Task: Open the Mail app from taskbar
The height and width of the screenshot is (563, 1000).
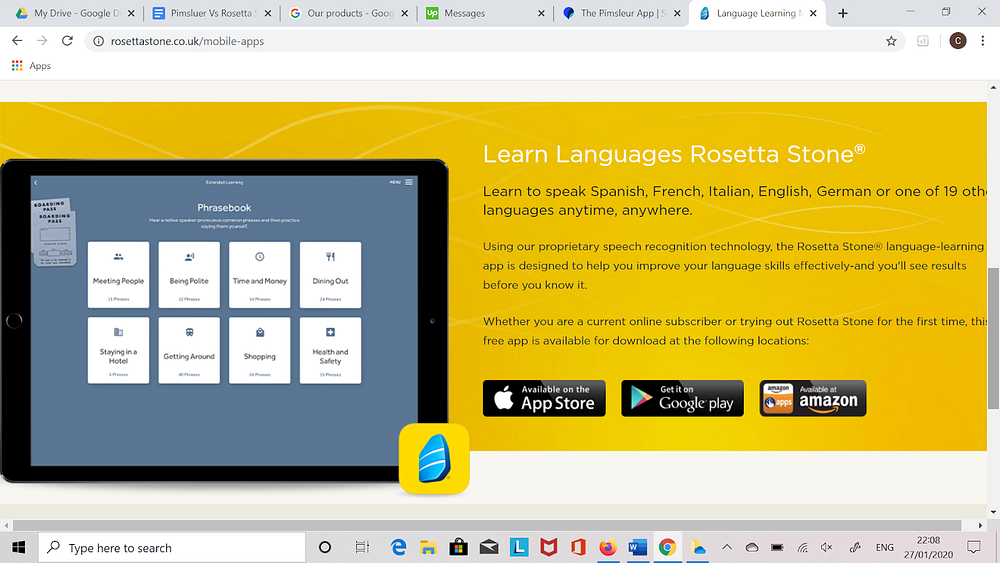Action: tap(489, 547)
